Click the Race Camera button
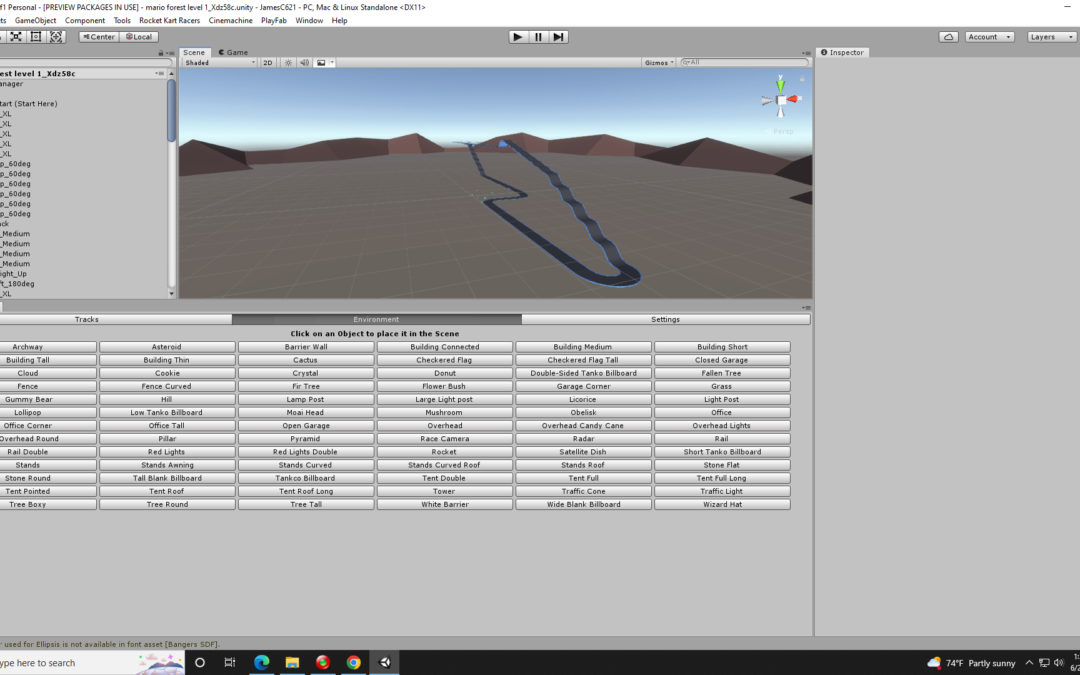This screenshot has height=675, width=1080. point(444,439)
